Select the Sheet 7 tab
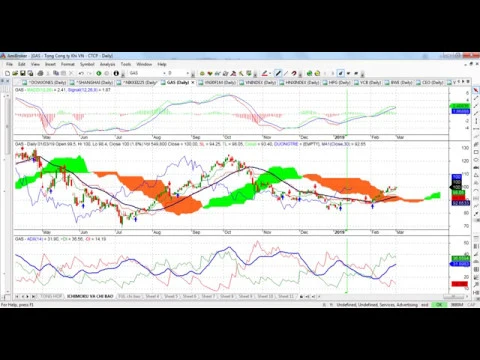The image size is (480, 360). coord(208,296)
